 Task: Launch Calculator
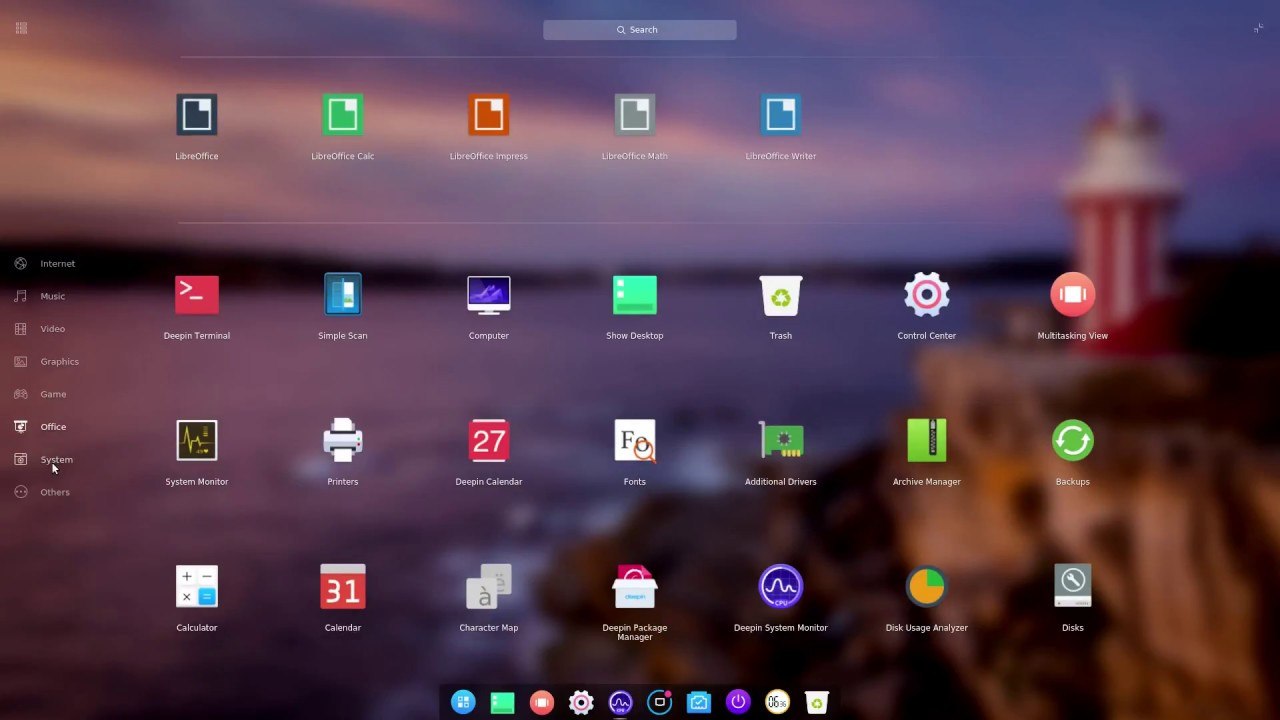click(197, 587)
